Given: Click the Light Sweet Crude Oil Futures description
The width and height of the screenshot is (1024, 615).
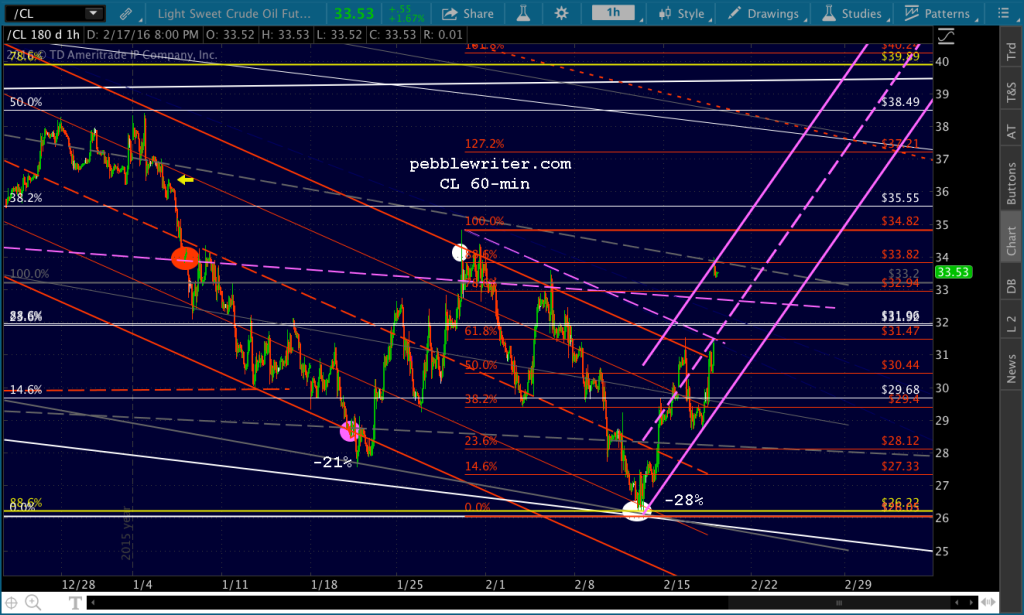Looking at the screenshot, I should pyautogui.click(x=234, y=13).
